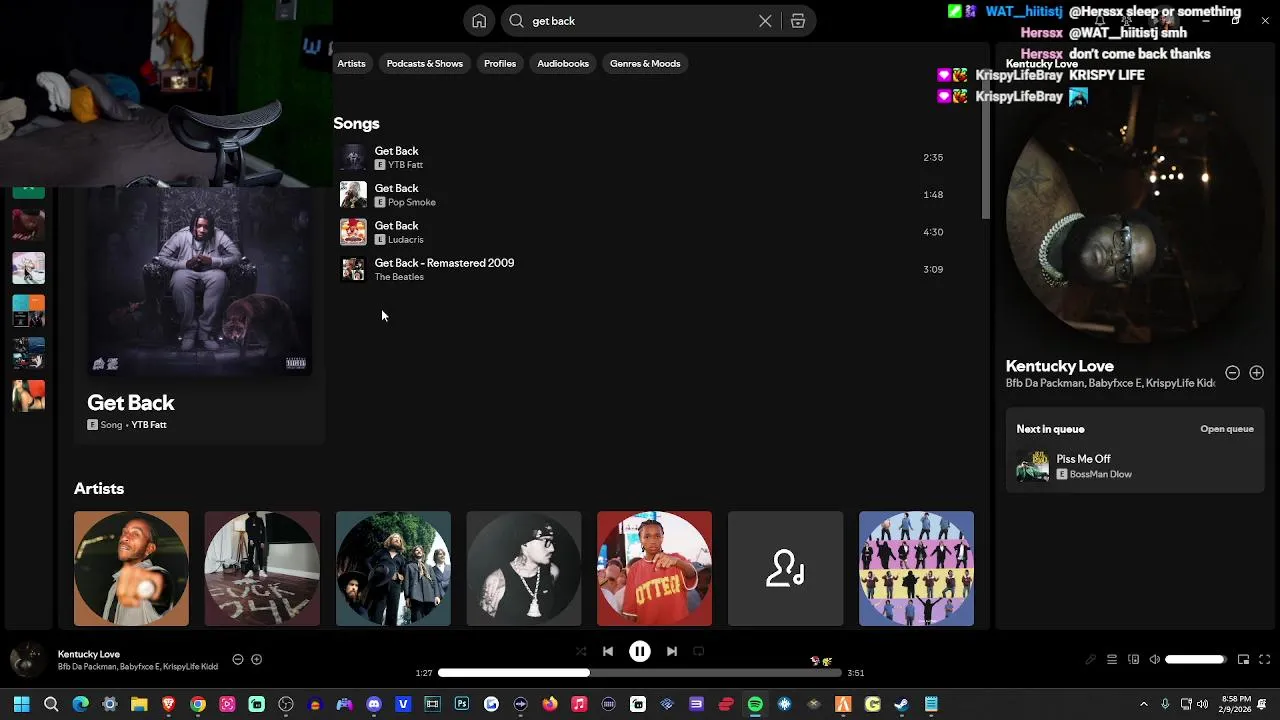Open the green library item in sidebar

[28, 190]
